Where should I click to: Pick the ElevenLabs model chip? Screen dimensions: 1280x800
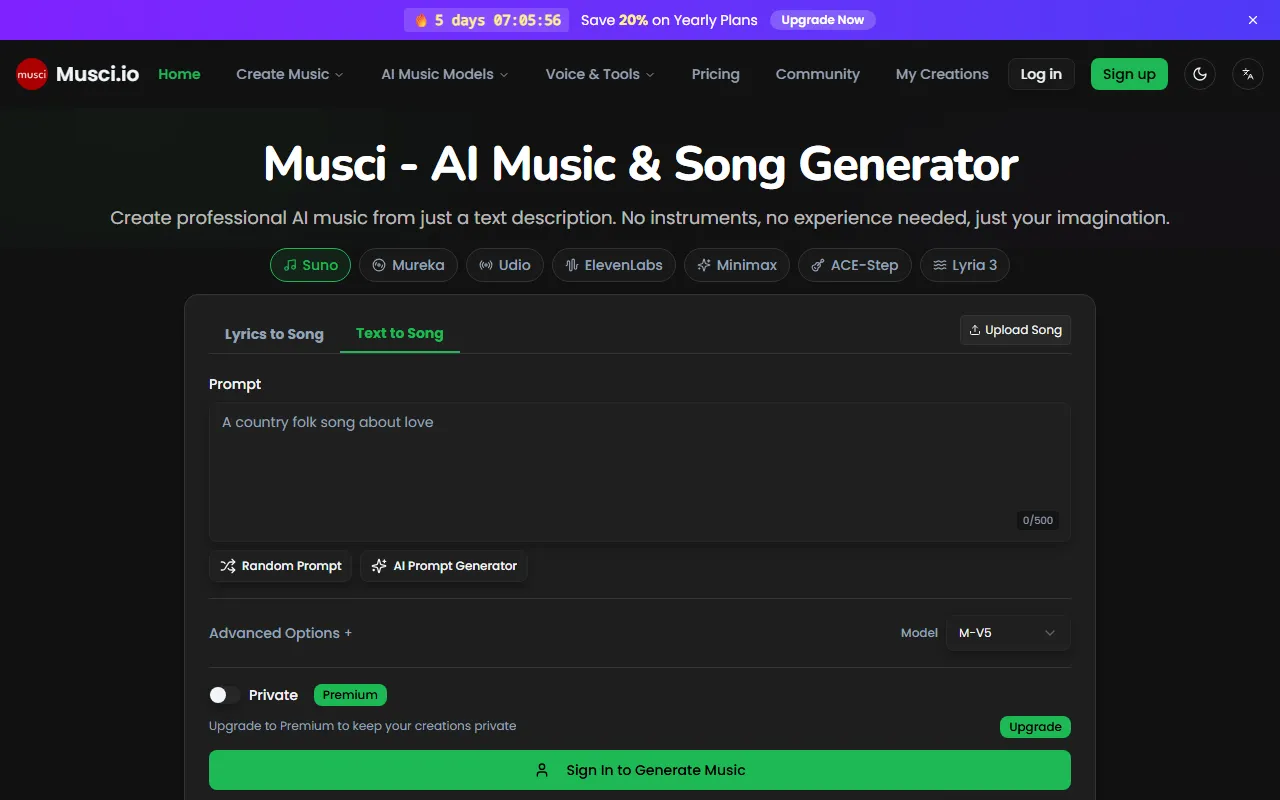point(614,265)
